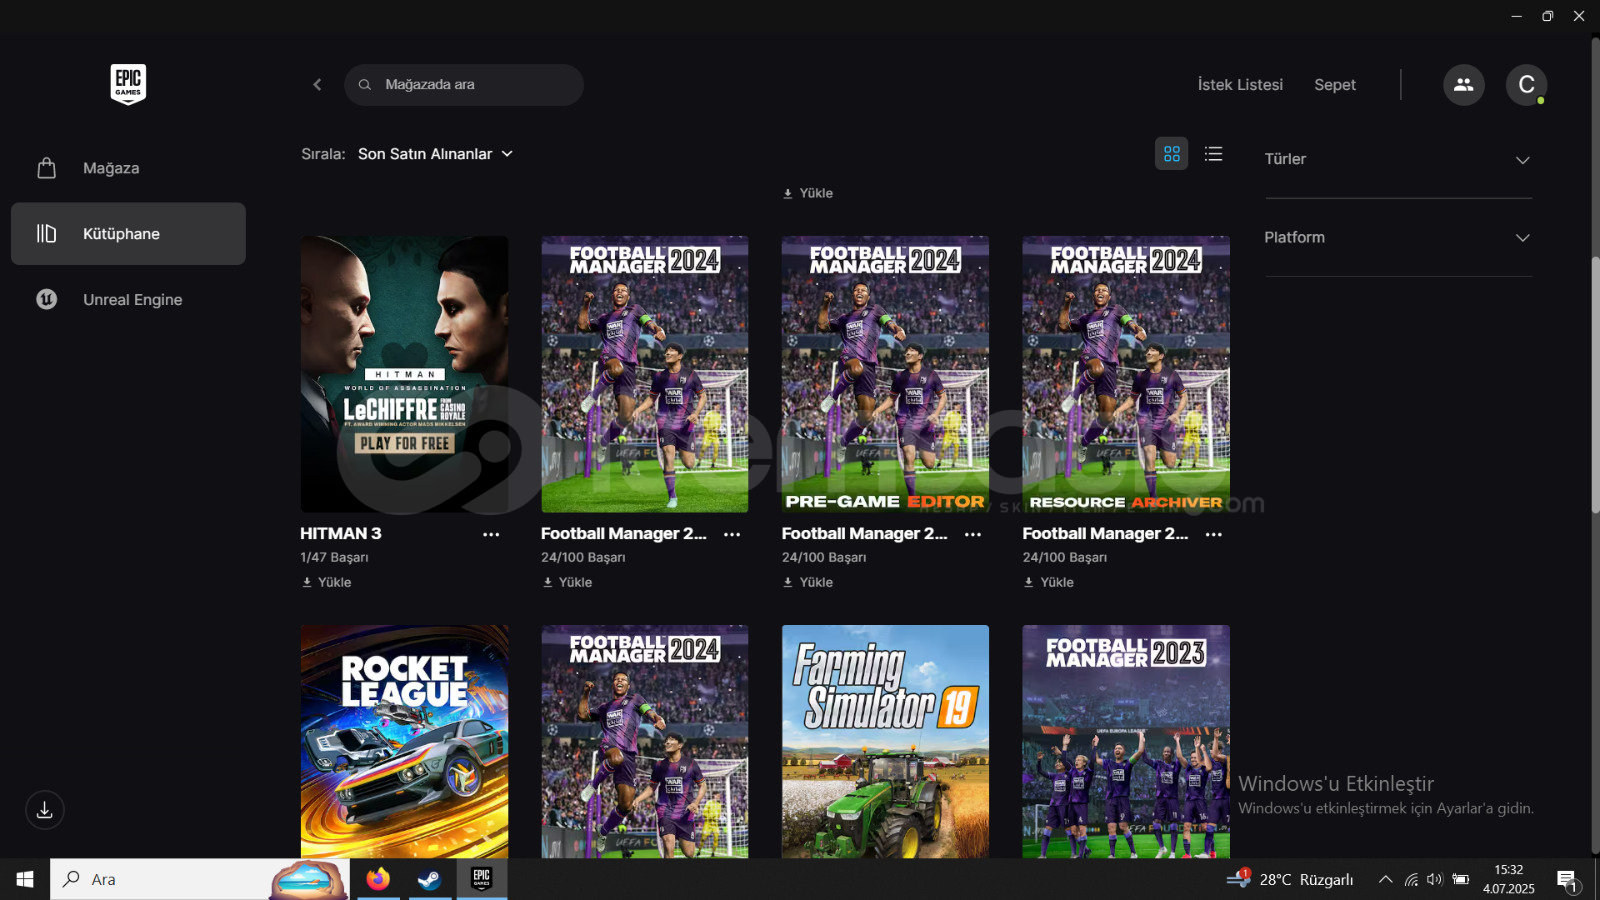Screen dimensions: 1600x900
Task: Open Pre-Game Editor cover thumbnail
Action: [885, 374]
